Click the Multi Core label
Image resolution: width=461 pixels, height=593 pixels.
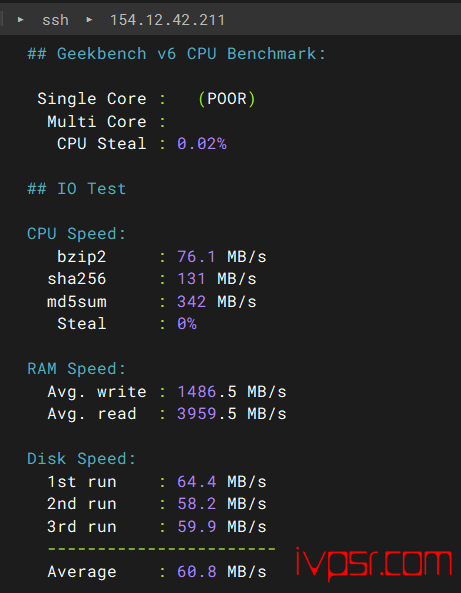[x=96, y=122]
